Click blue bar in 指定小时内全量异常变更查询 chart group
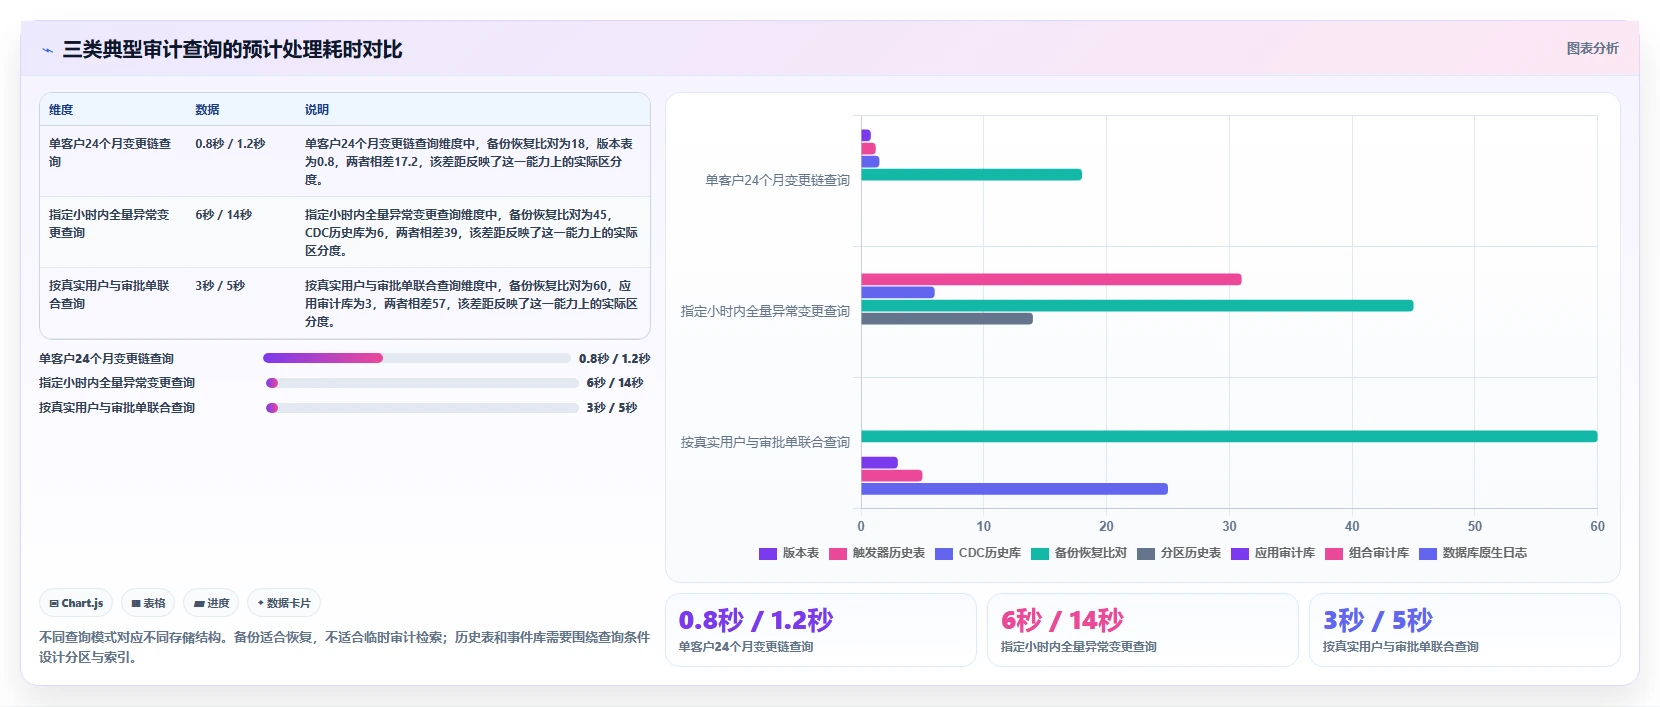1660x707 pixels. [898, 293]
